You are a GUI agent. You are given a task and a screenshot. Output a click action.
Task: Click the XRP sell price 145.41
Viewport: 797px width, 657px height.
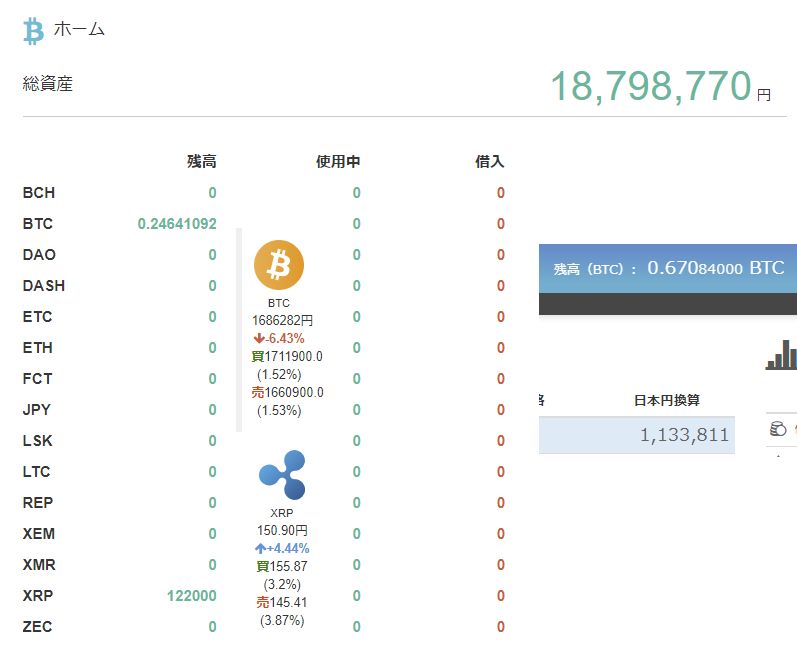pyautogui.click(x=288, y=603)
